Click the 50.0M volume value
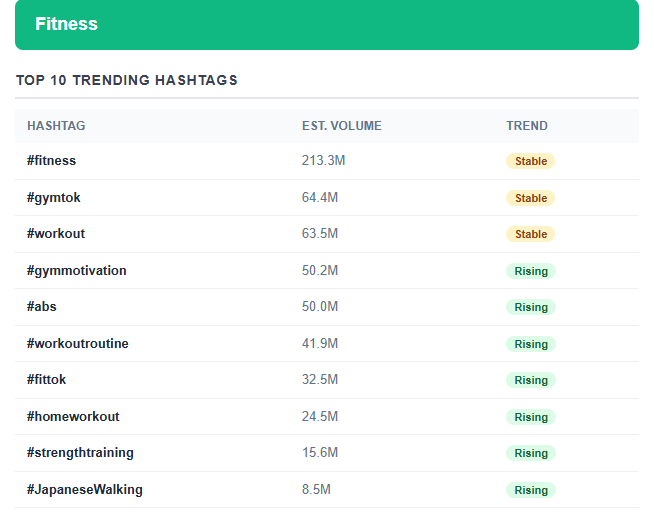This screenshot has height=515, width=654. pyautogui.click(x=320, y=306)
